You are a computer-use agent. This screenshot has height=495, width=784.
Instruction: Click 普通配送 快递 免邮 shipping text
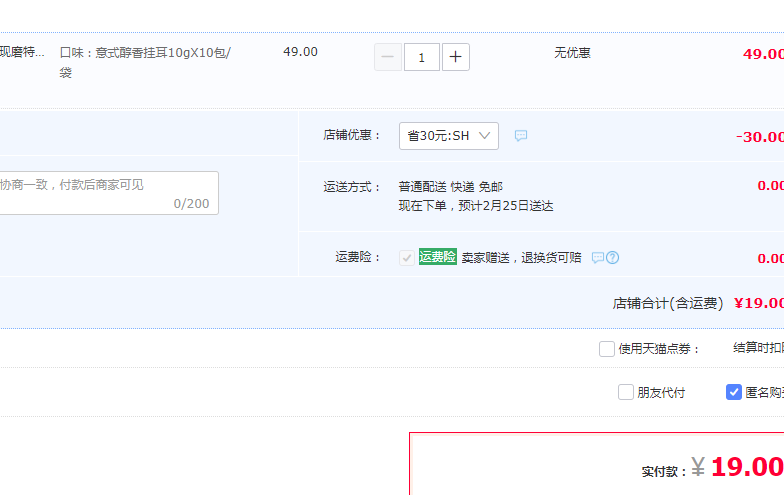(x=450, y=187)
